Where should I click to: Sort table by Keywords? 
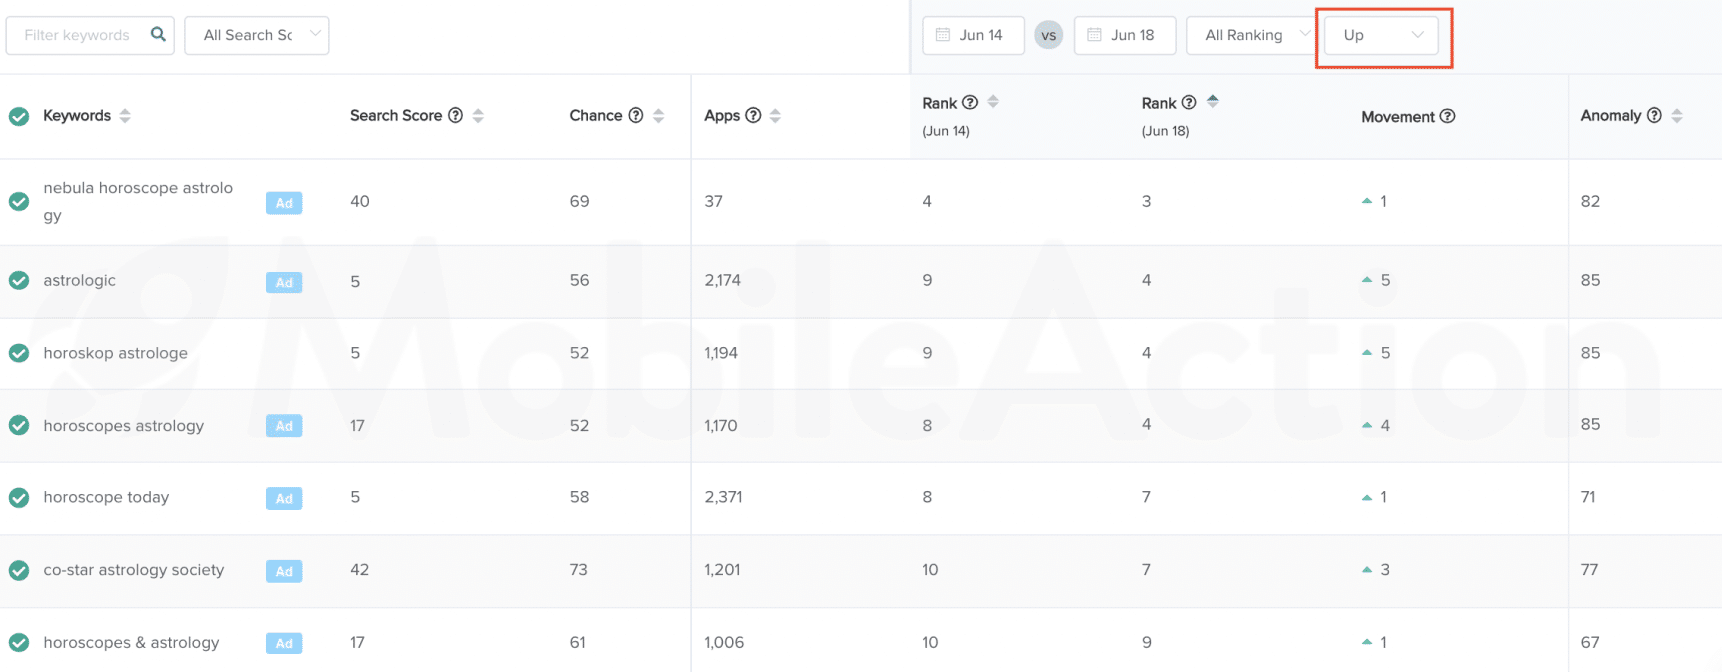(x=125, y=116)
